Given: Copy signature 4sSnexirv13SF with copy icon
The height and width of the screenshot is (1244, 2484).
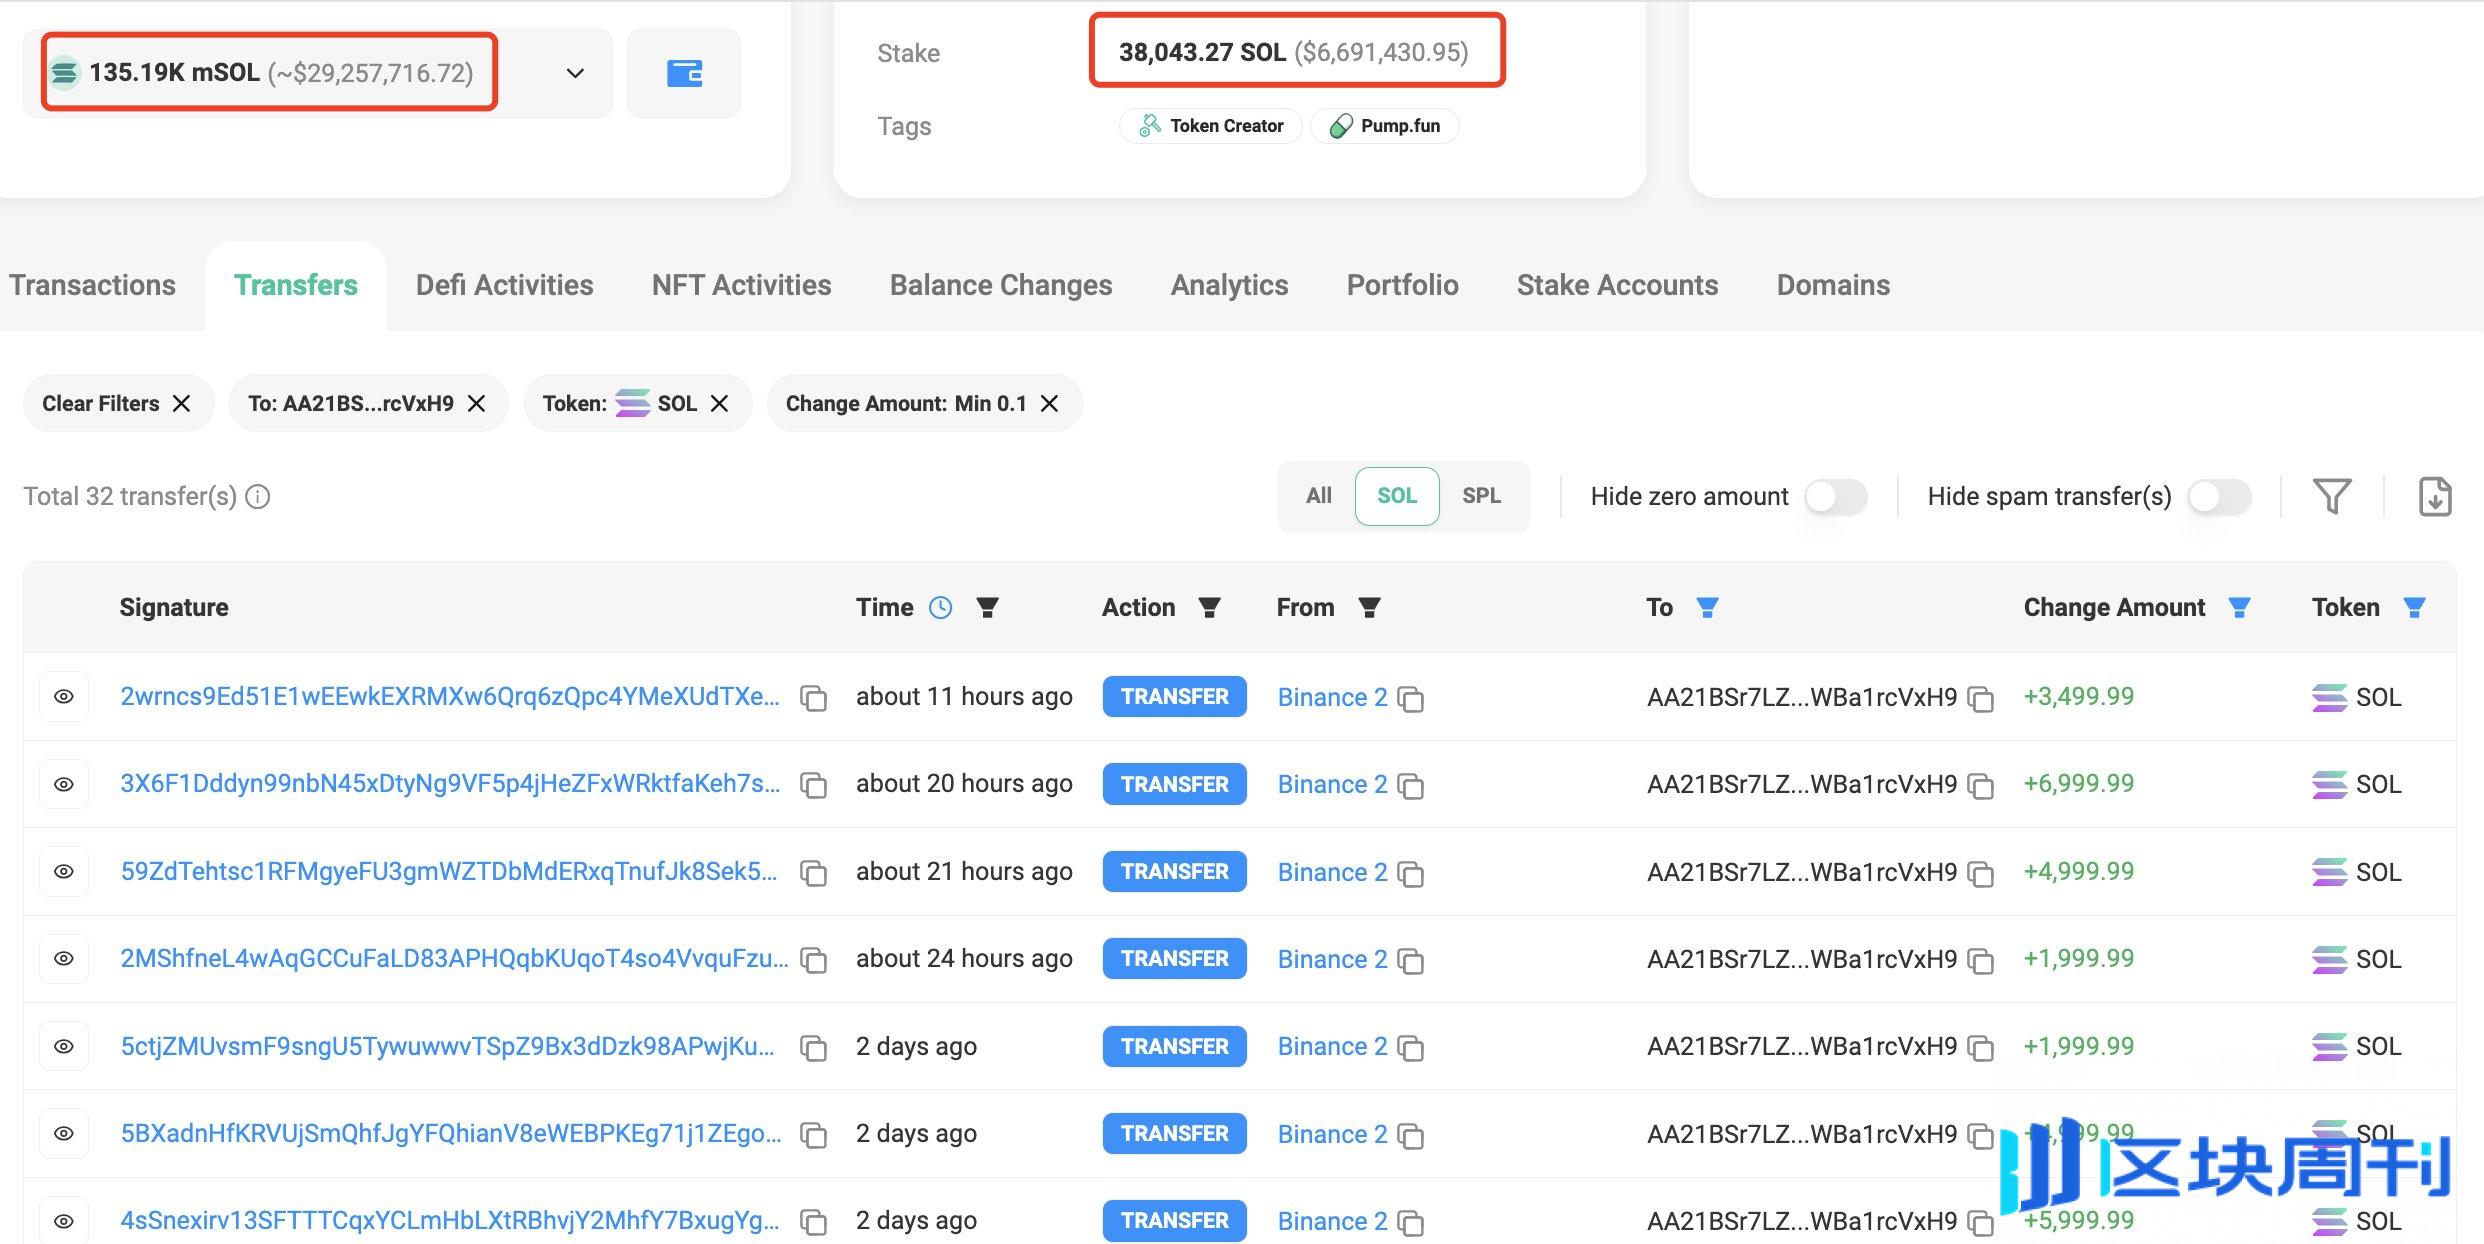Looking at the screenshot, I should click(814, 1222).
